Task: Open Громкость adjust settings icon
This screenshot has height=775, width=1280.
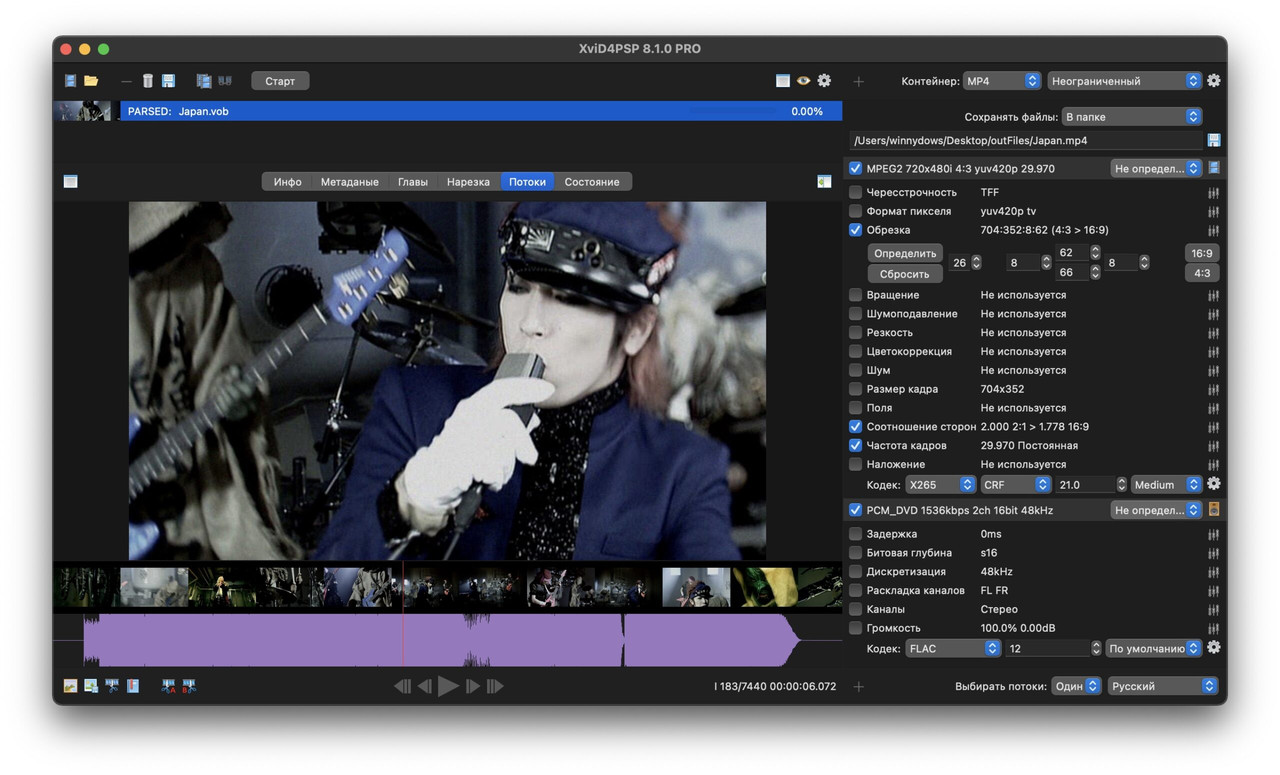Action: point(1214,628)
